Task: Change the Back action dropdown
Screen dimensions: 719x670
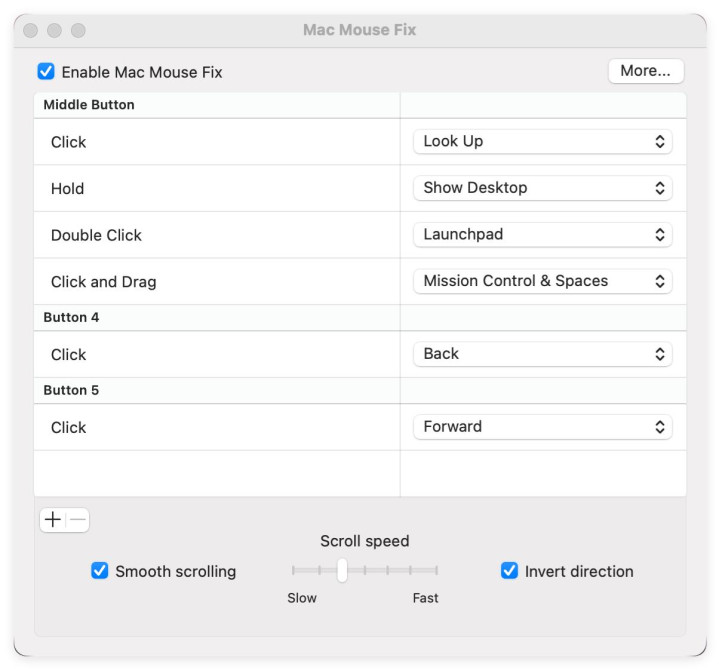Action: click(542, 354)
